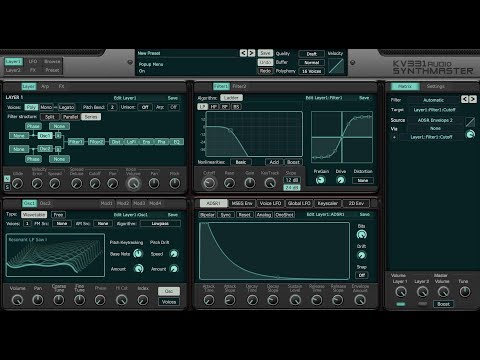Open the Settings tab next to Matrix
The width and height of the screenshot is (480, 360).
tap(435, 86)
